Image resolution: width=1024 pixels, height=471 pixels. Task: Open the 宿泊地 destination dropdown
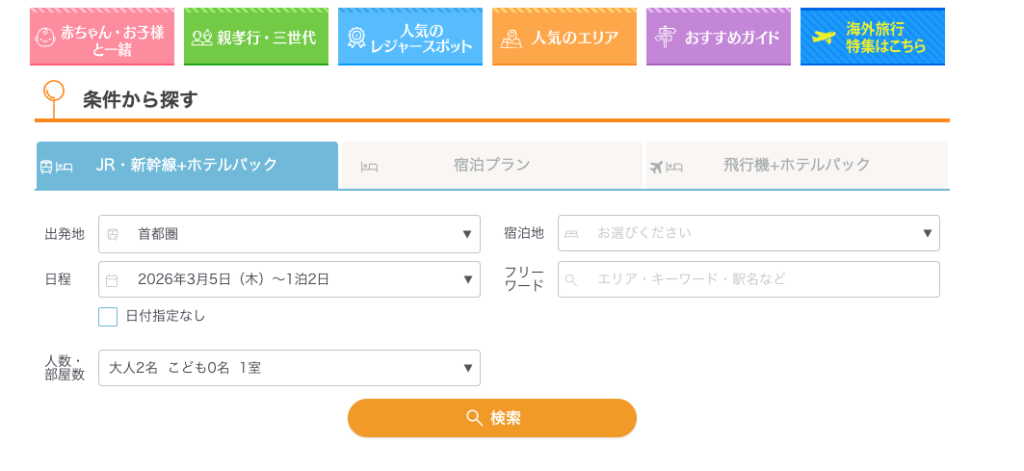(748, 234)
